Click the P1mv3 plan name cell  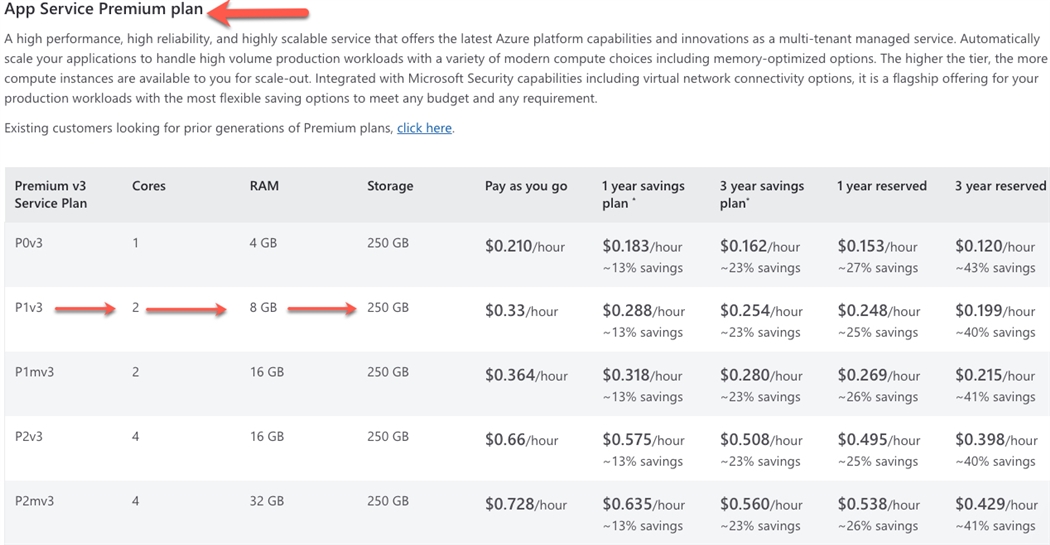pyautogui.click(x=34, y=372)
